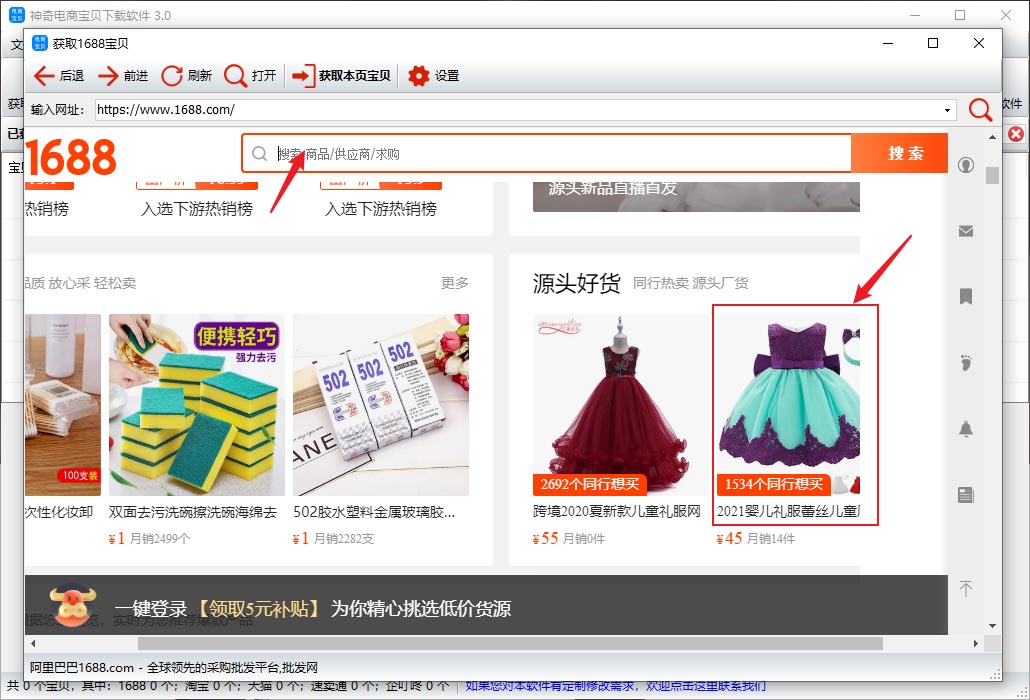Click the 后退 back arrow button
1030x700 pixels.
coord(58,76)
